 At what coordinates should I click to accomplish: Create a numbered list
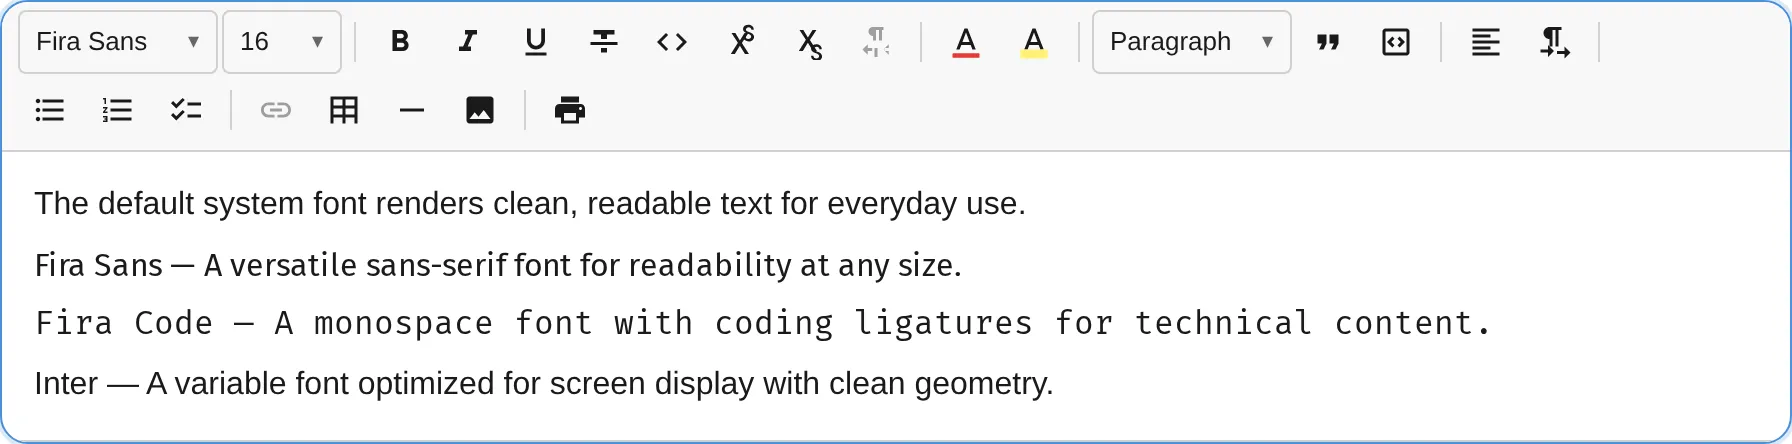(x=118, y=110)
